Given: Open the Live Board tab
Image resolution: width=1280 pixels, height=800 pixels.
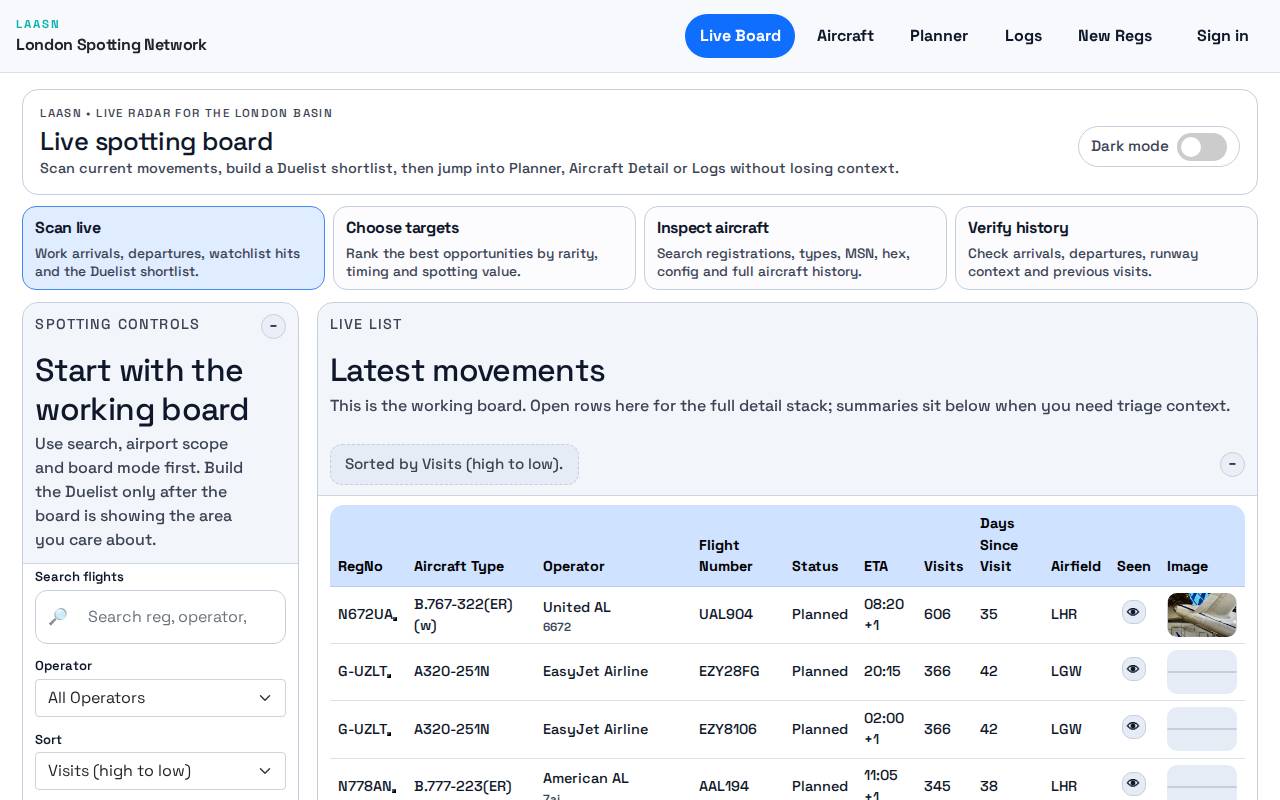Looking at the screenshot, I should pos(740,36).
